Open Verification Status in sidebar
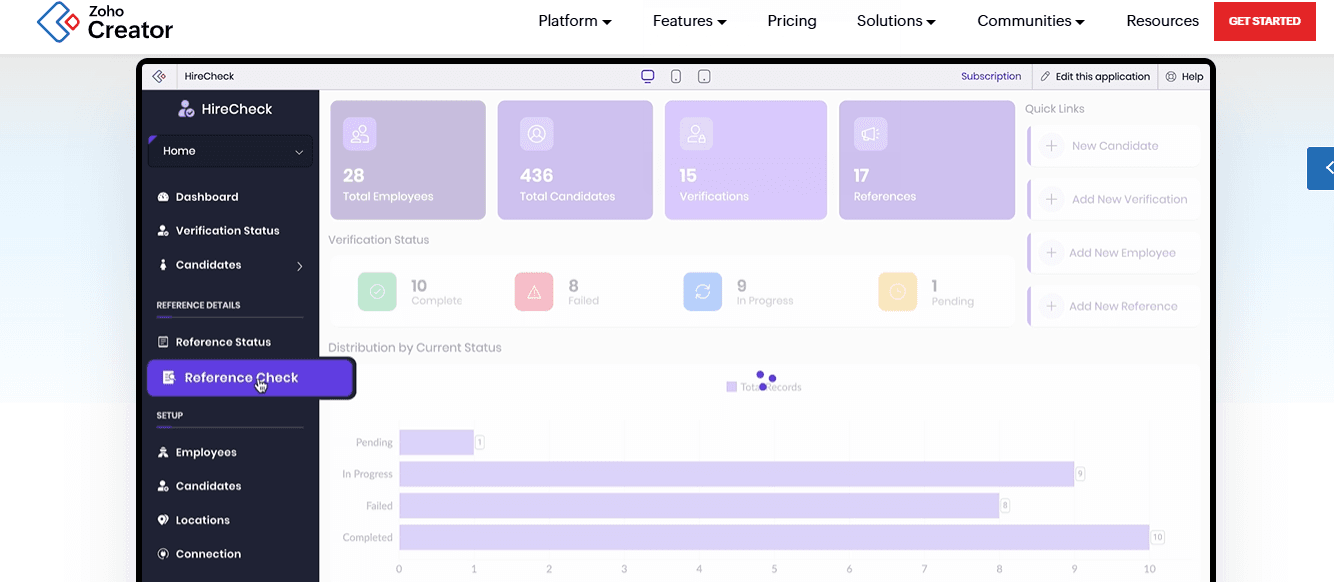 click(228, 231)
